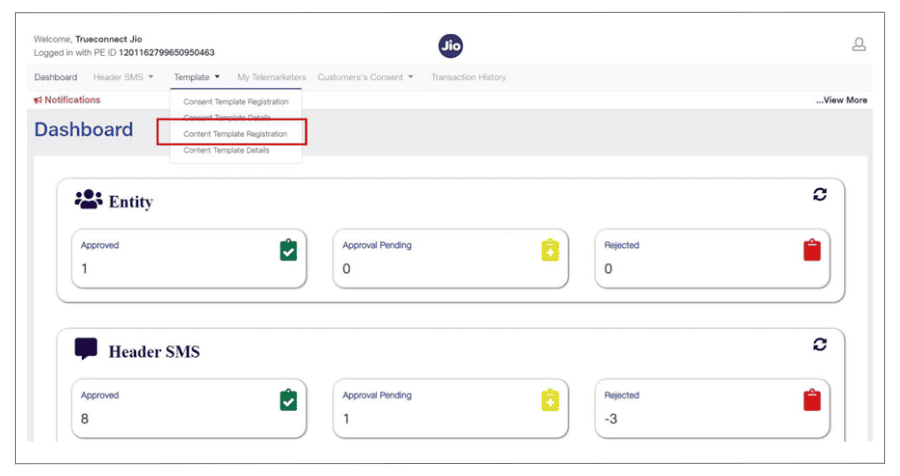Refresh the Entity section
This screenshot has height=476, width=900.
[x=820, y=195]
